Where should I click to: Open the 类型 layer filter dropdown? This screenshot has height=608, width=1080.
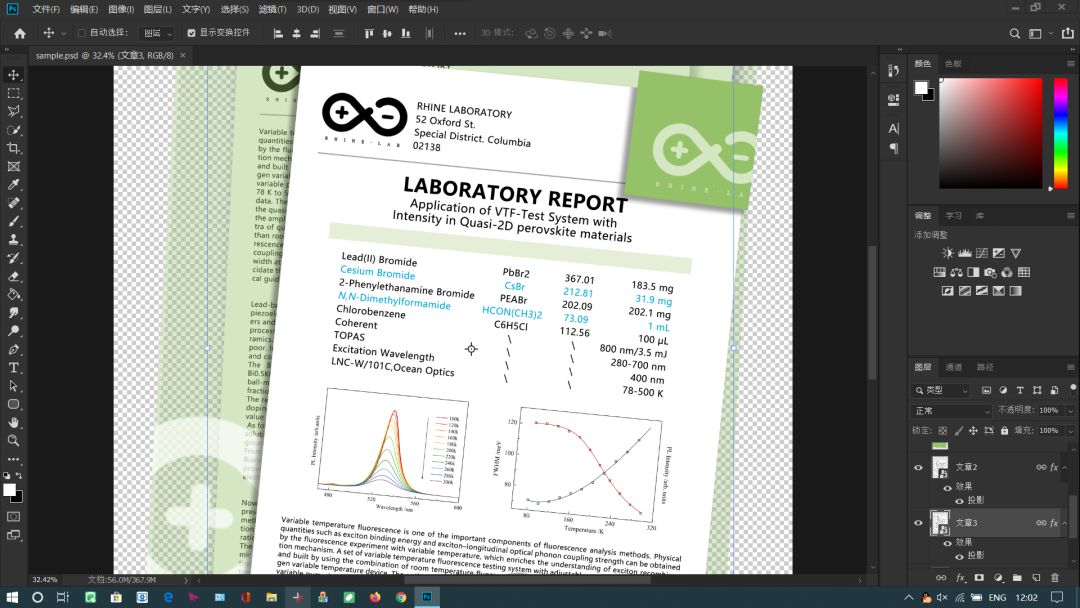(940, 390)
